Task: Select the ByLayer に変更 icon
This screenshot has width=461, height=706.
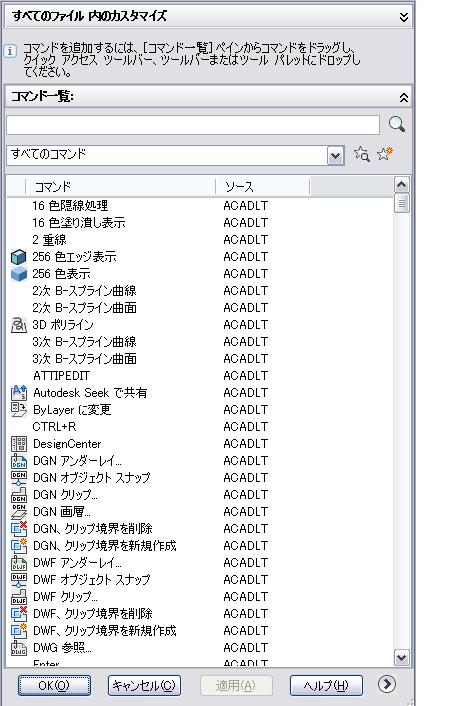Action: click(x=18, y=410)
